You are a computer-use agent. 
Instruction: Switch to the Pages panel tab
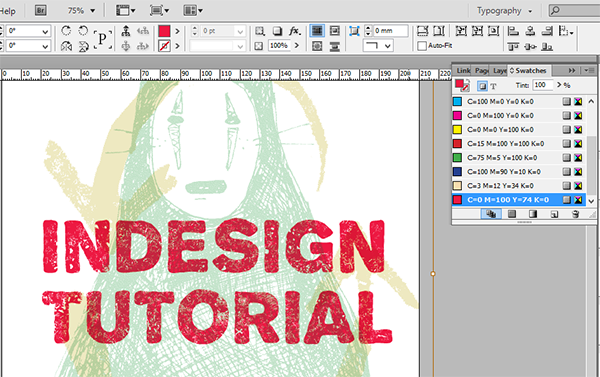click(481, 70)
